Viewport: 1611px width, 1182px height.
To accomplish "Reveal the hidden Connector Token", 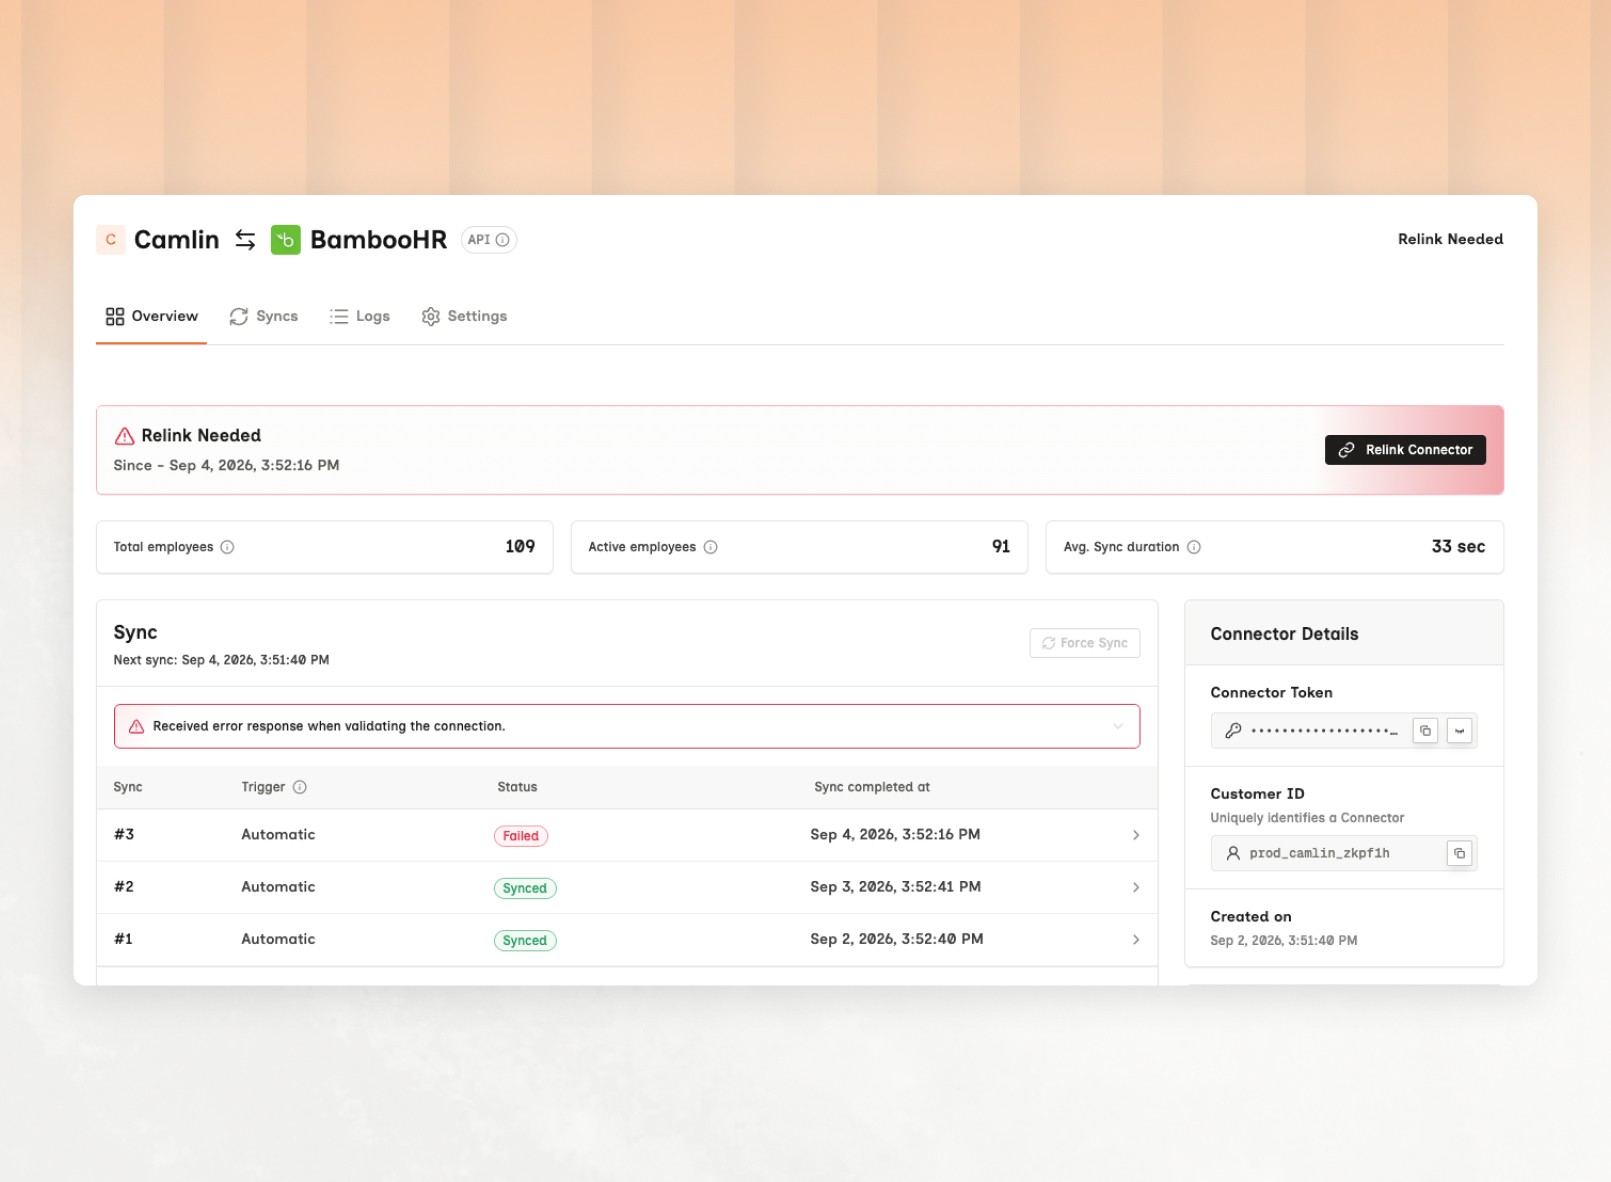I will tap(1459, 731).
